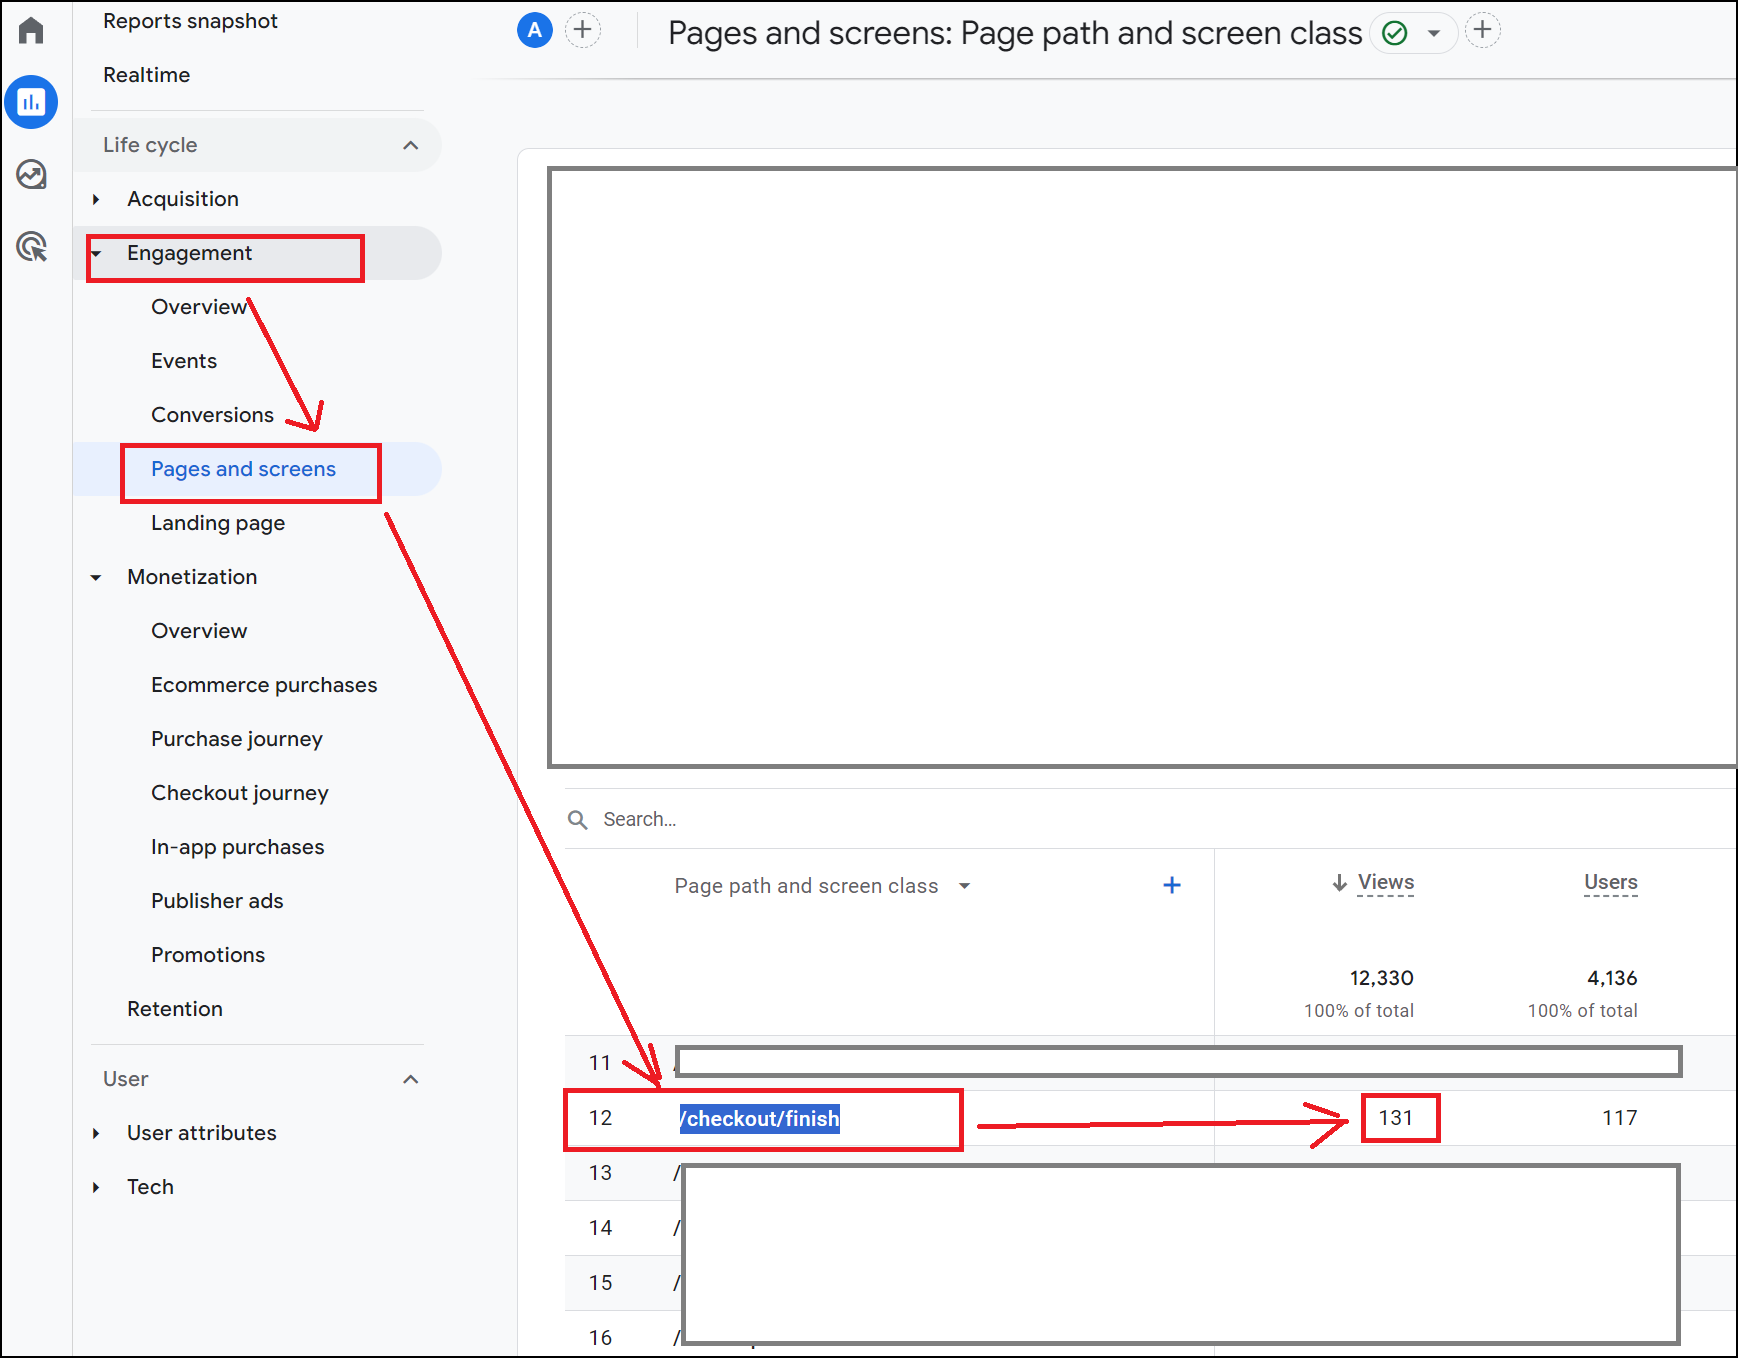This screenshot has width=1738, height=1358.
Task: Click the Home icon in left rail
Action: point(31,31)
